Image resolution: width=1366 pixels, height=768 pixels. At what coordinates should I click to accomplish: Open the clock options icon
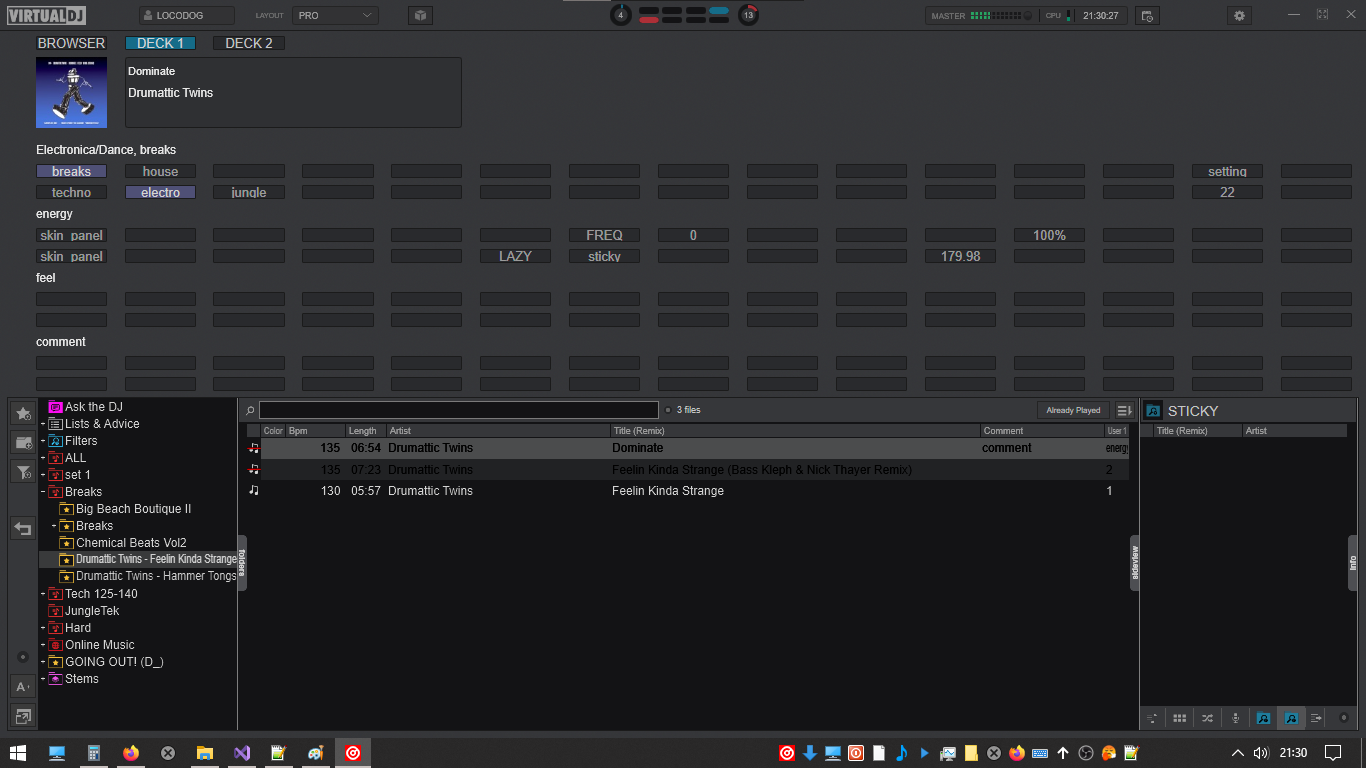tap(1147, 16)
